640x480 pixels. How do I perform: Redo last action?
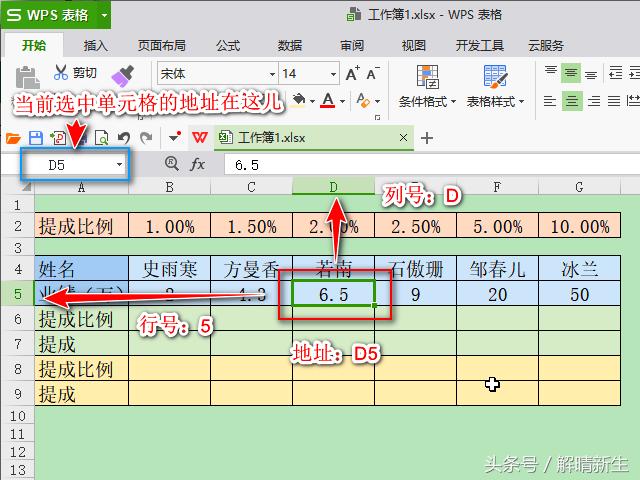click(146, 138)
